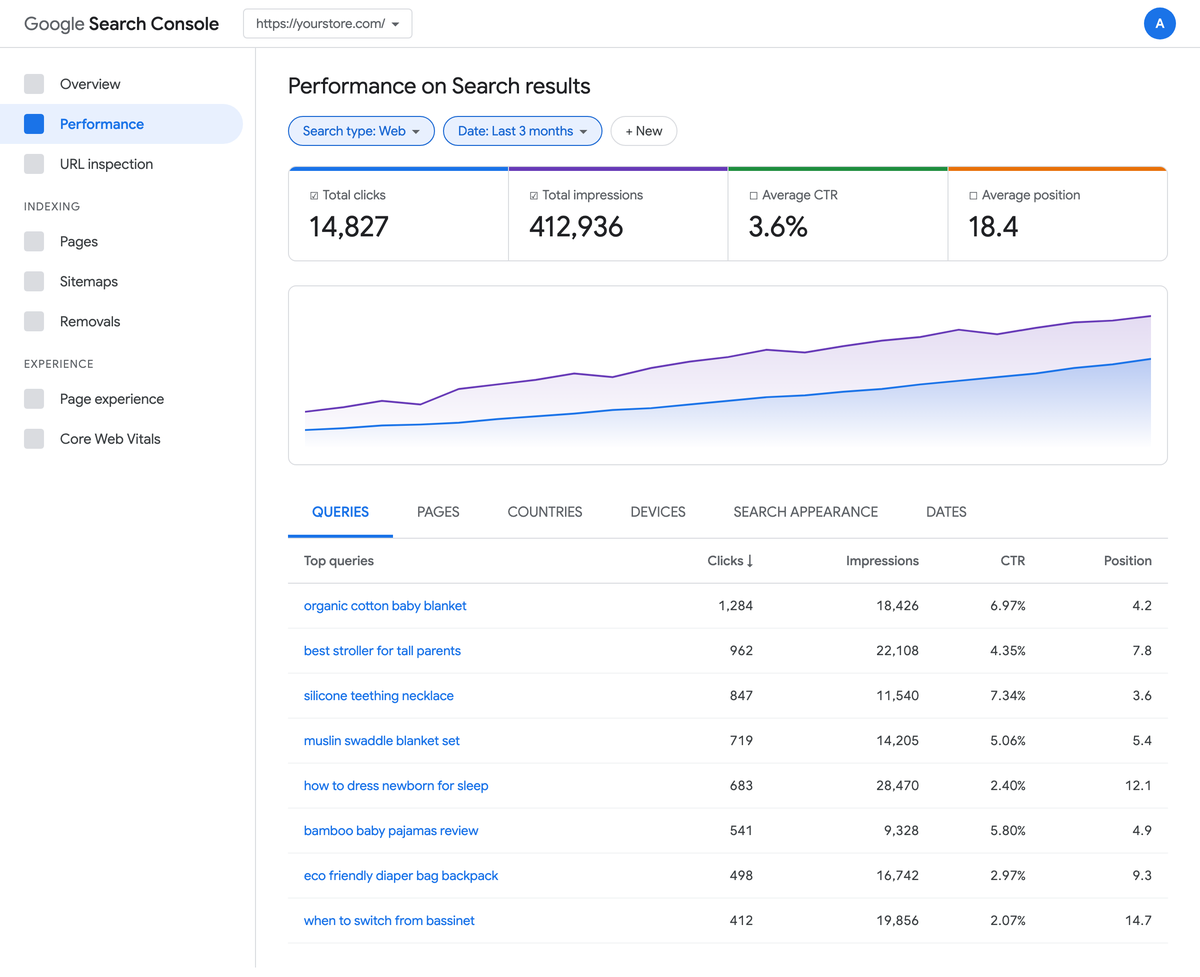Disable the Total impressions metric
1200x977 pixels.
(617, 213)
